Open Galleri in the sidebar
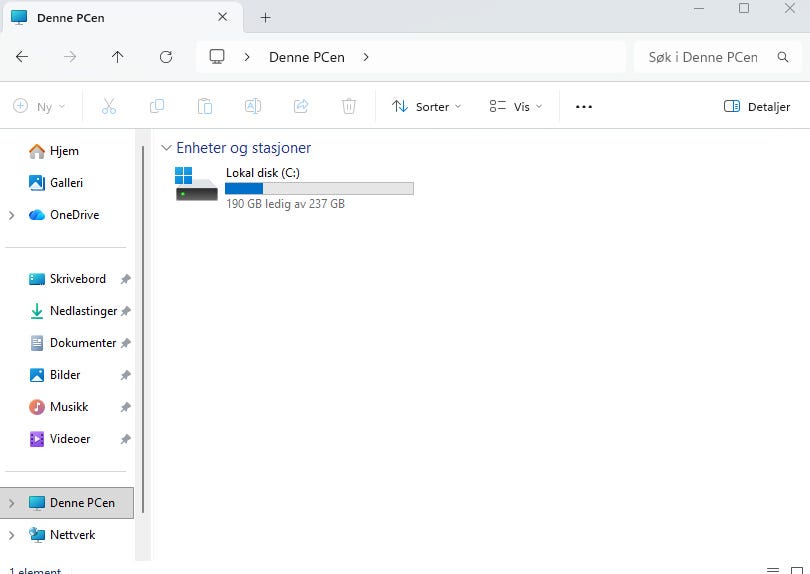The image size is (810, 574). tap(66, 183)
